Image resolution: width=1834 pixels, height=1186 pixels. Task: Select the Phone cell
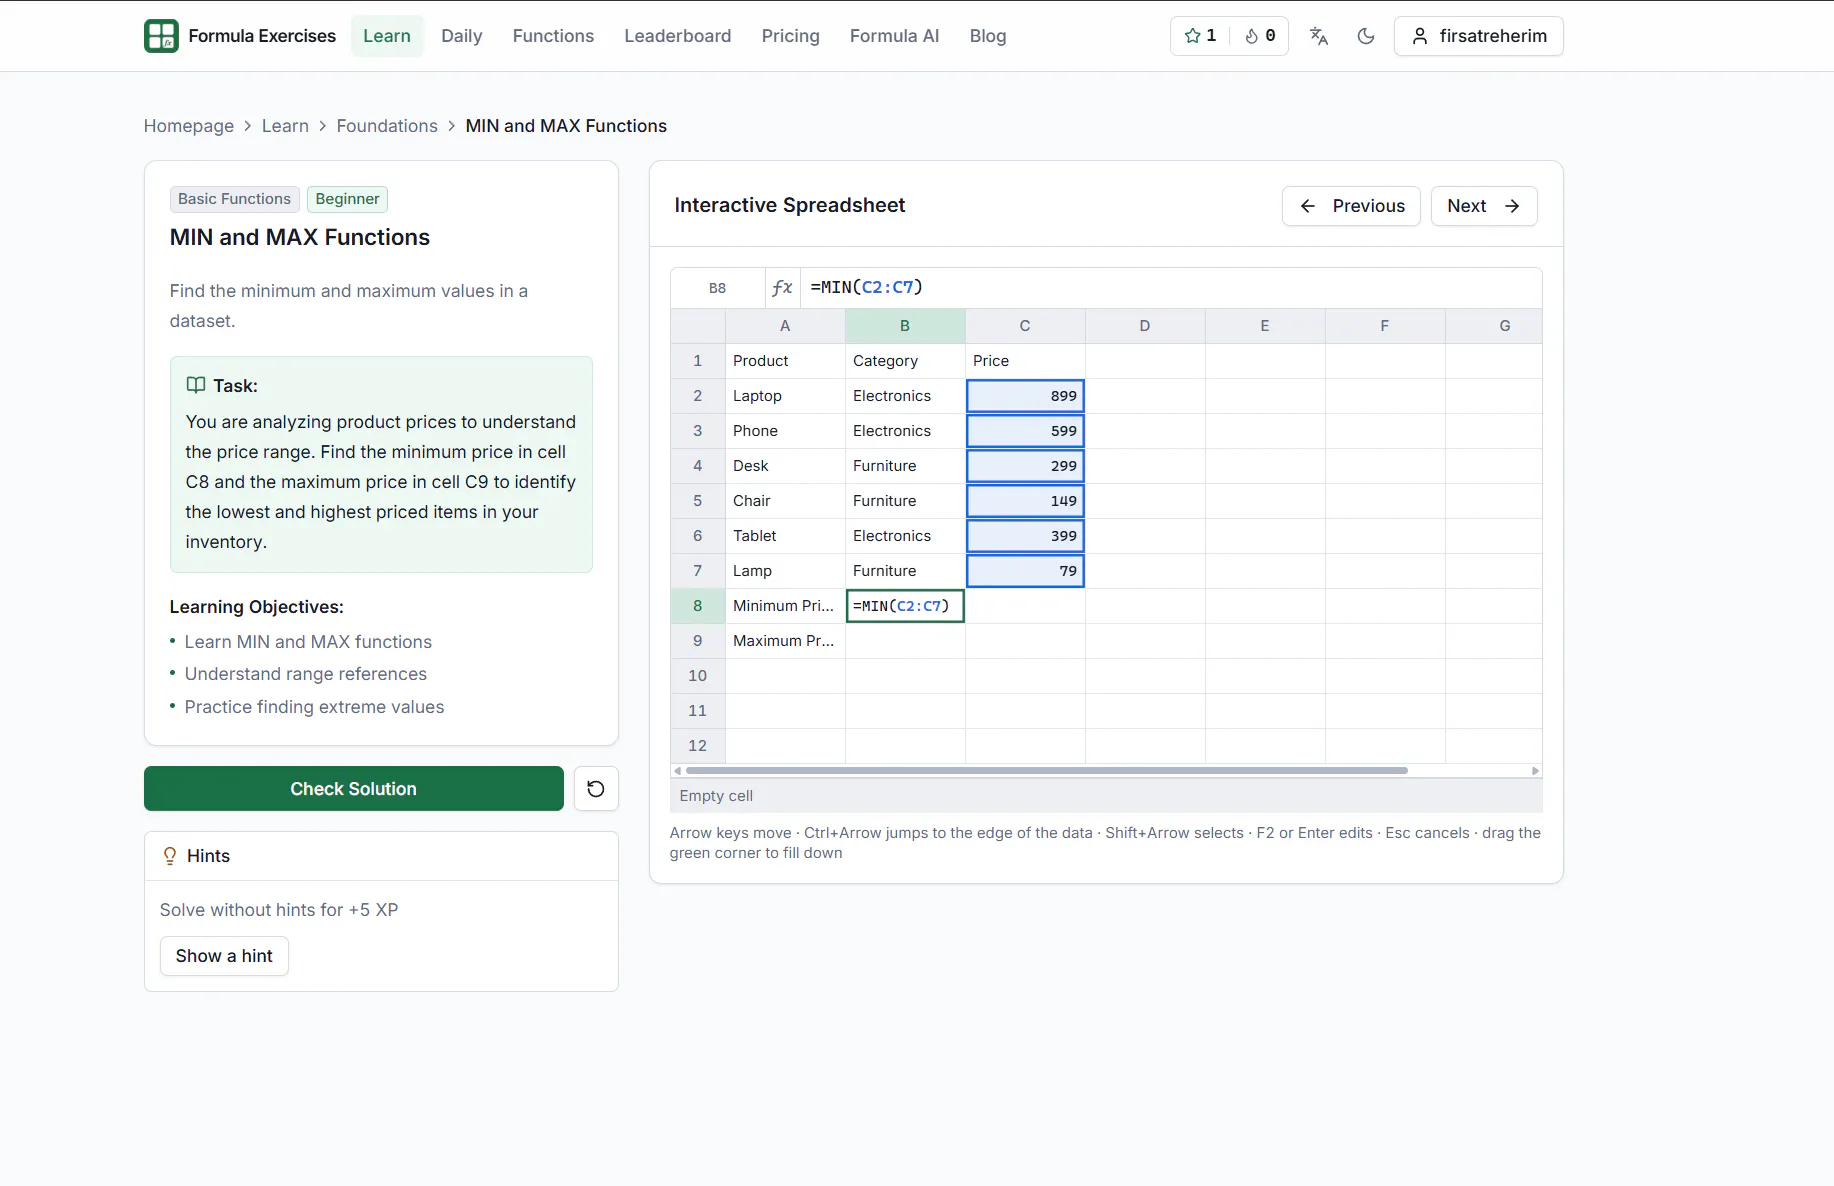pos(785,431)
